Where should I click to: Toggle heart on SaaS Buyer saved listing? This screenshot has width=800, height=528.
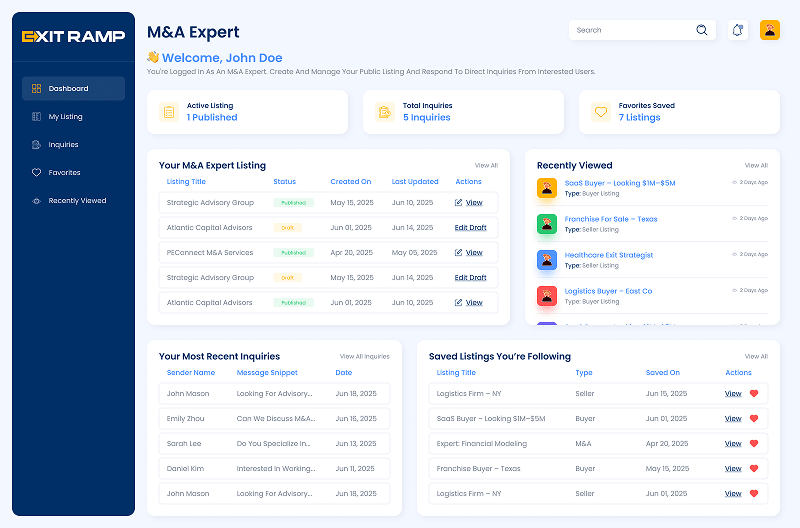coord(754,418)
